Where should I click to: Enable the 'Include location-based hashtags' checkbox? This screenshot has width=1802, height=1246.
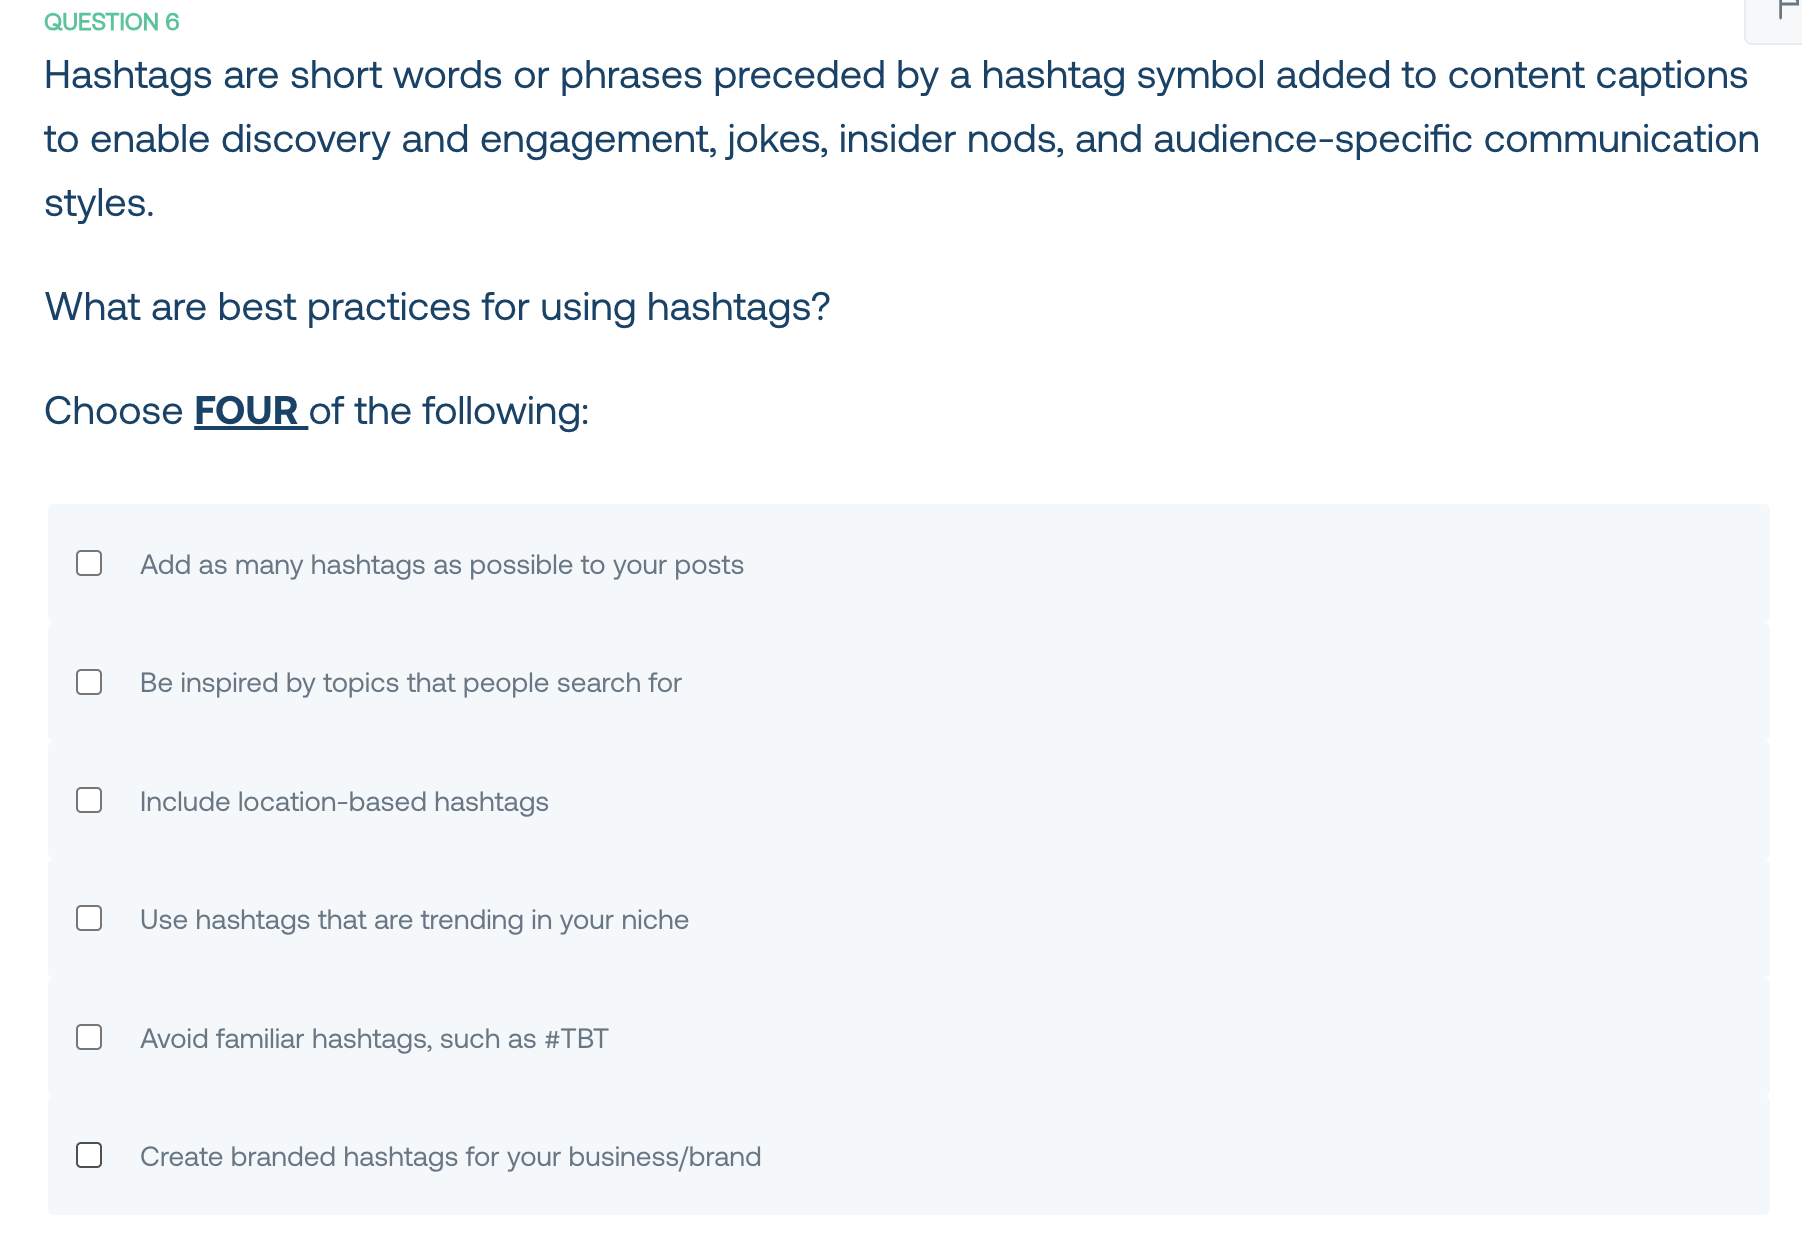[89, 800]
